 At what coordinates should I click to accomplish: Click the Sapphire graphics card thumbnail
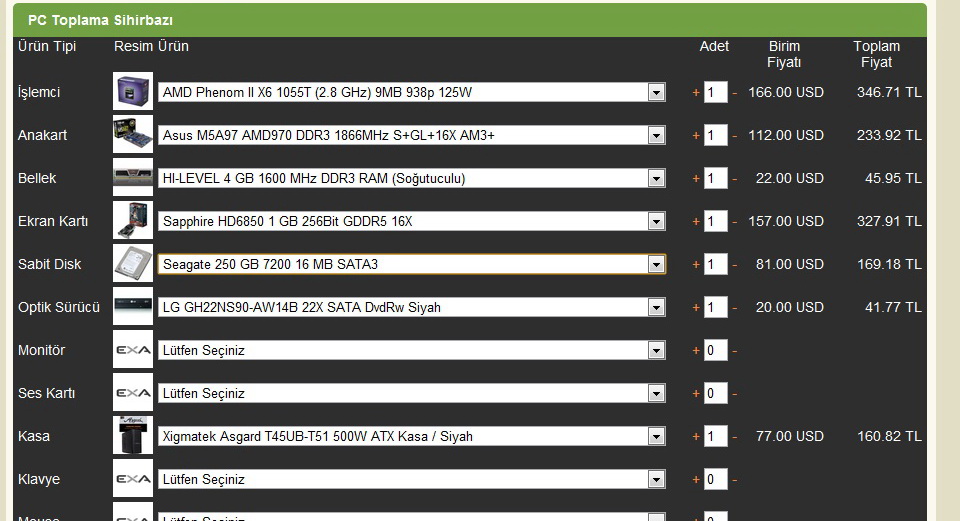[133, 221]
